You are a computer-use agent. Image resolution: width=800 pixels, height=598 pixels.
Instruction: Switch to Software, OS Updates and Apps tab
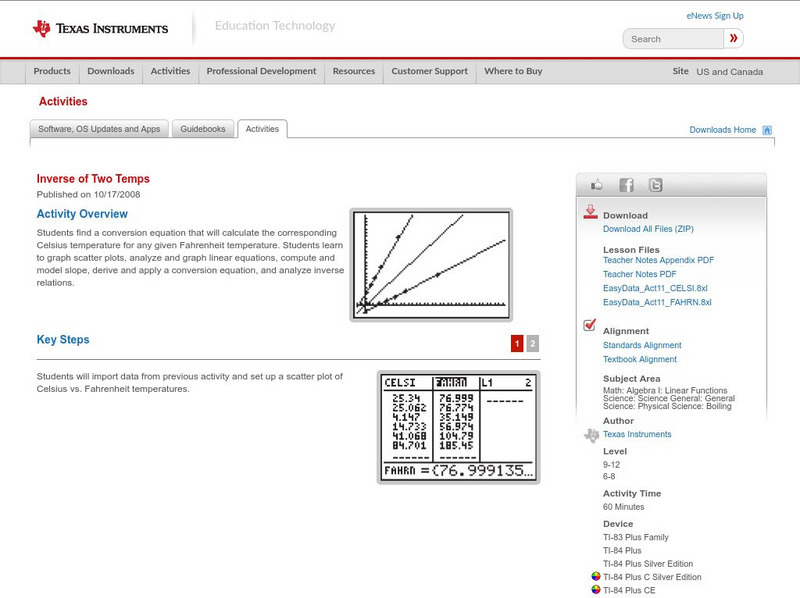[x=99, y=129]
